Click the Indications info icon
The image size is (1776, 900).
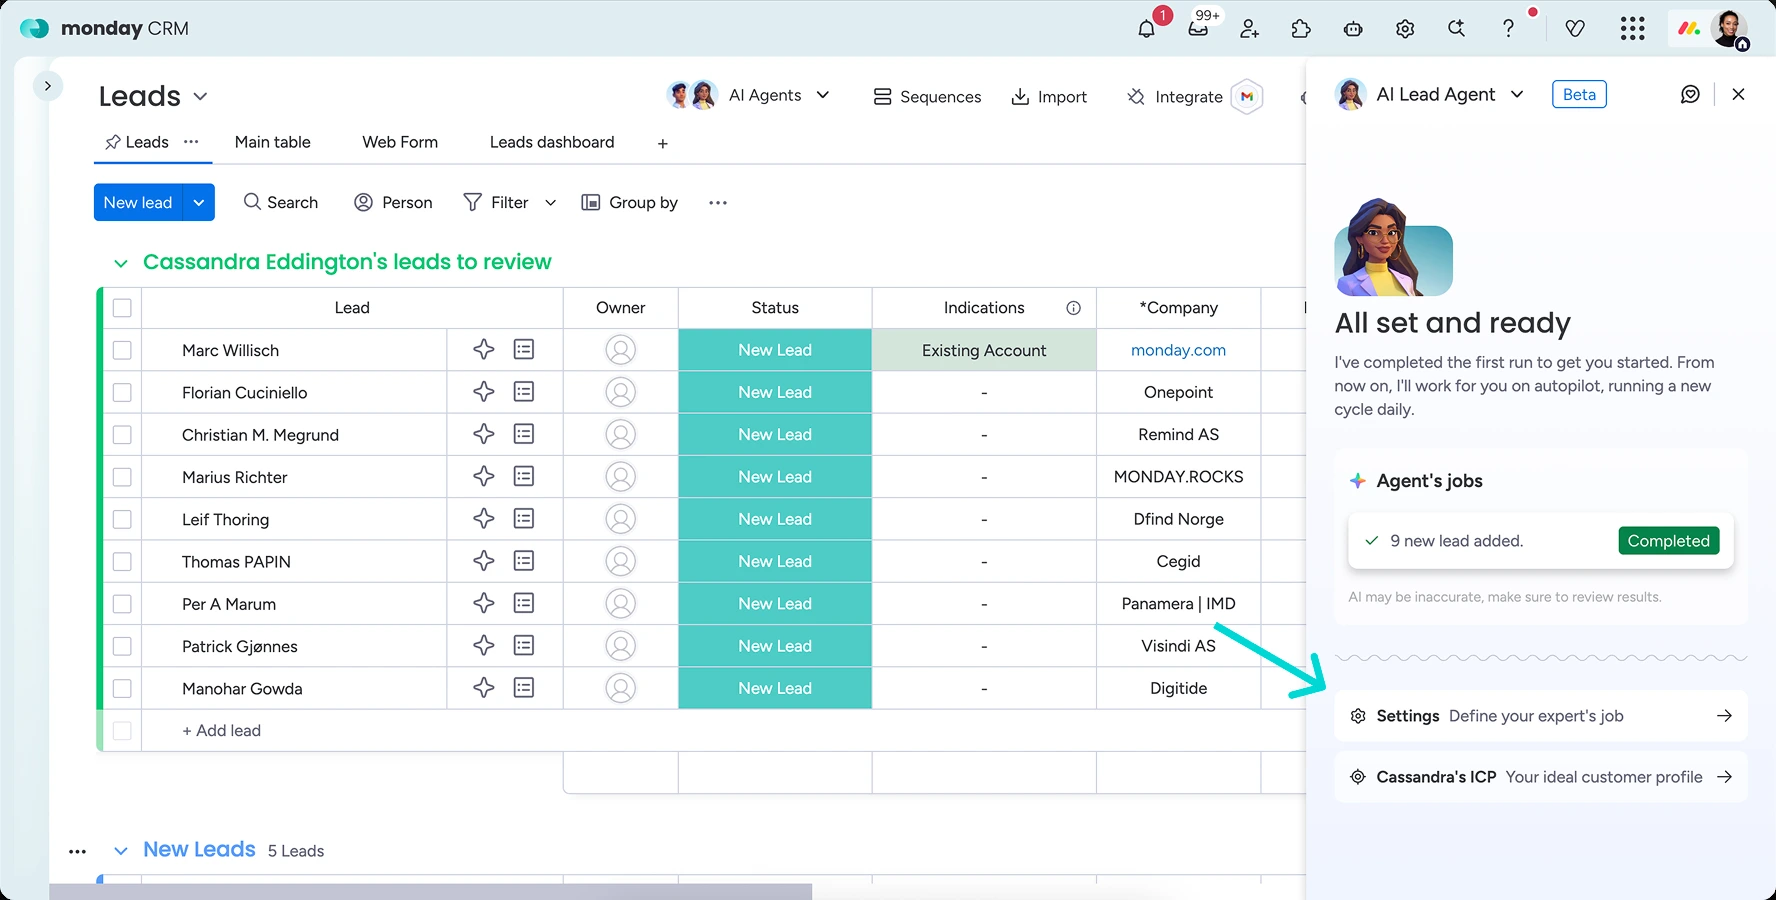[x=1073, y=308]
